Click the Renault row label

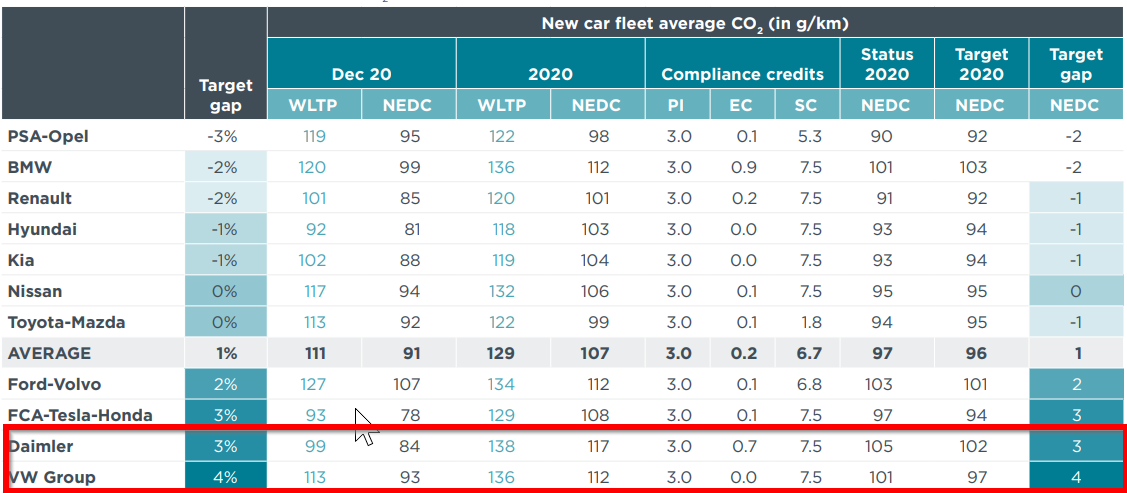point(40,198)
